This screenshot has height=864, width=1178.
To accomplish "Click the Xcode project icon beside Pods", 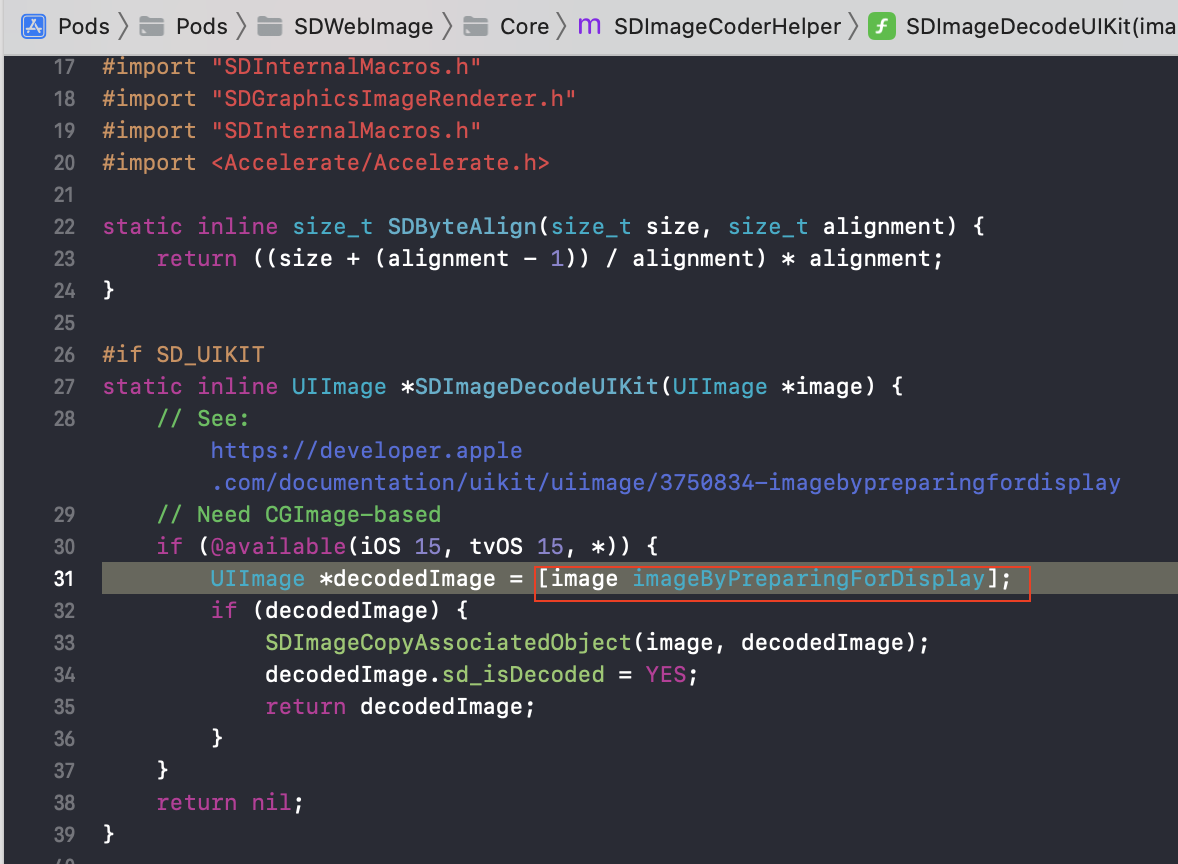I will [x=34, y=26].
